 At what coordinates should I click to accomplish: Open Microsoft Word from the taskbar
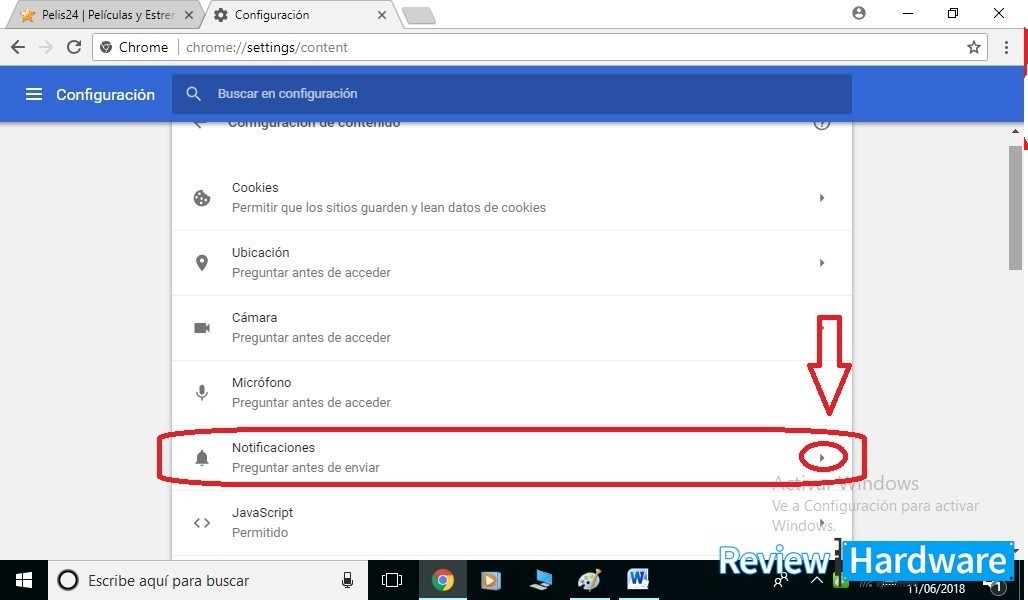tap(638, 580)
